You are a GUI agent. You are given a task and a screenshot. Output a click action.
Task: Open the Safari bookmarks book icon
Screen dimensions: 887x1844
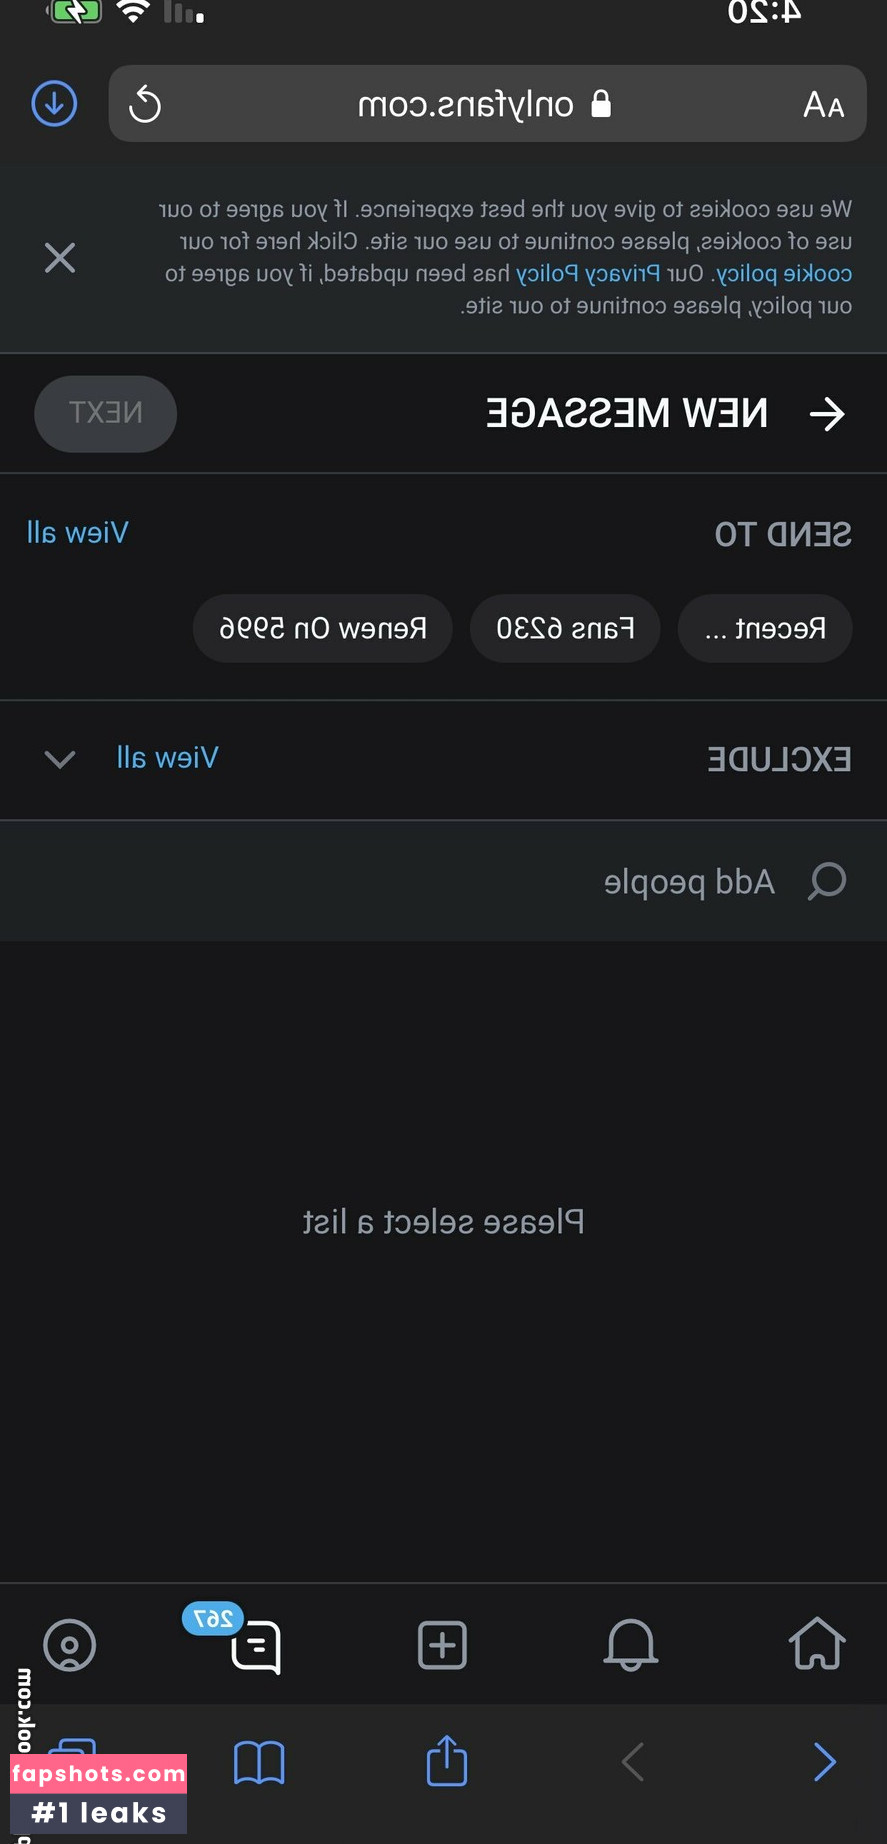(x=259, y=1762)
